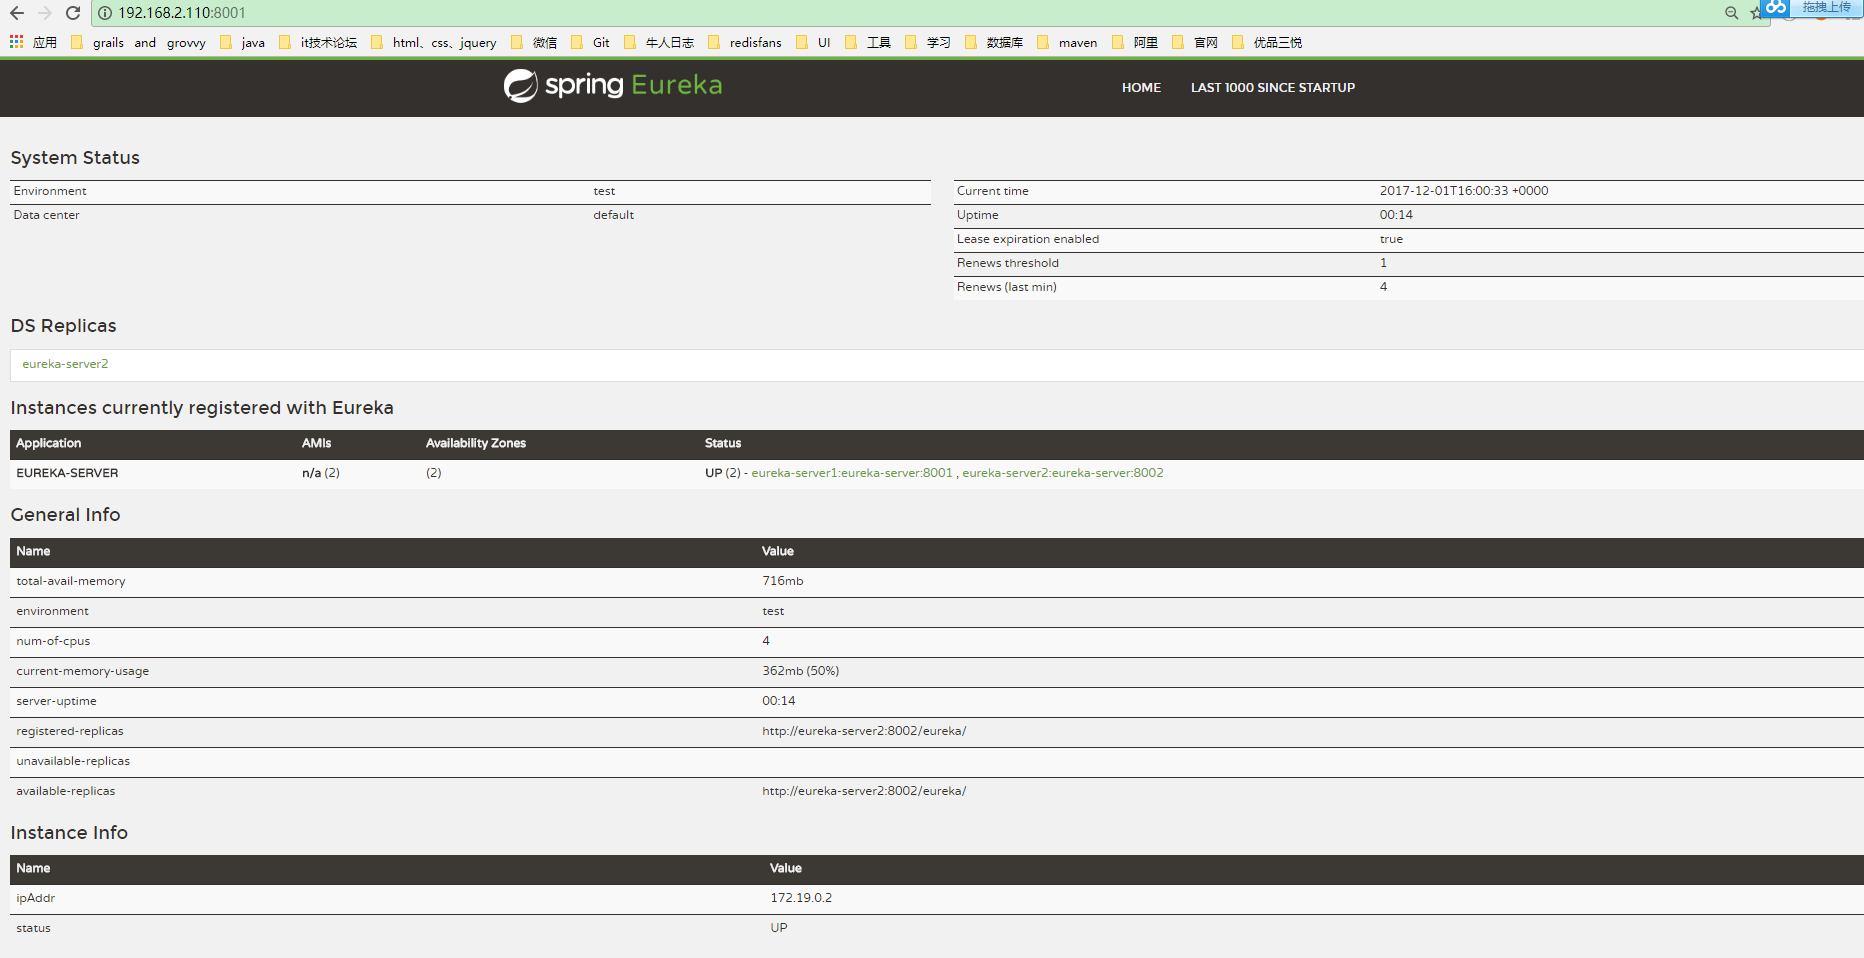Image resolution: width=1864 pixels, height=958 pixels.
Task: Go back with the browser back arrow
Action: tap(17, 13)
